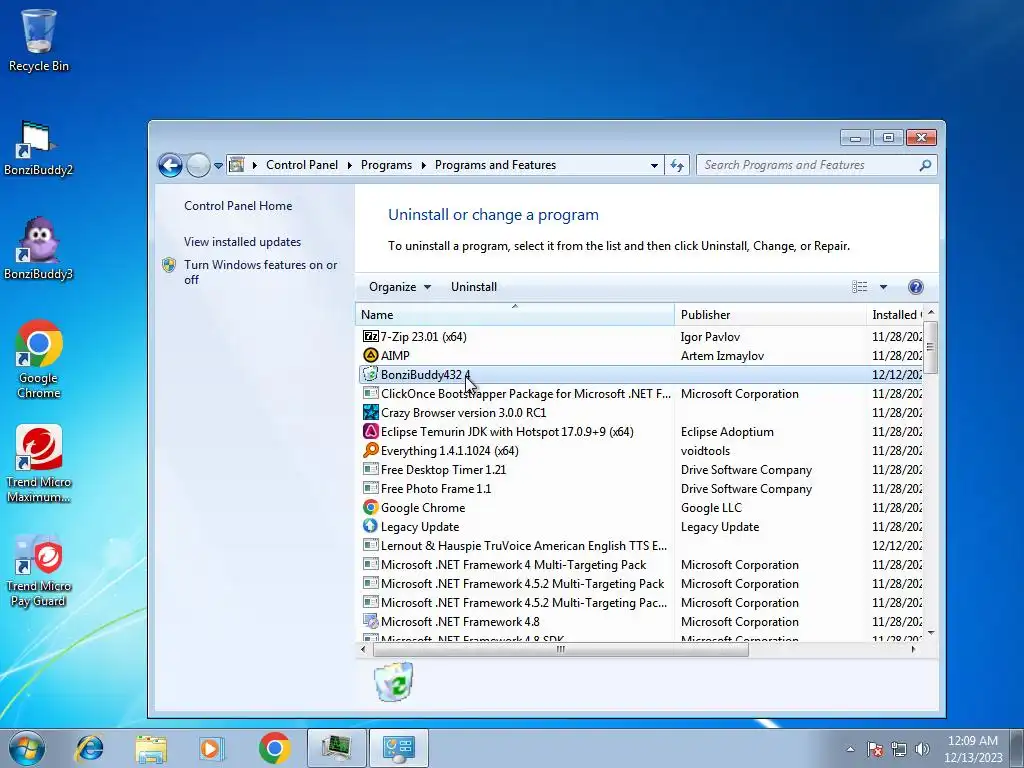Open recent pages dropdown arrow

pos(218,166)
